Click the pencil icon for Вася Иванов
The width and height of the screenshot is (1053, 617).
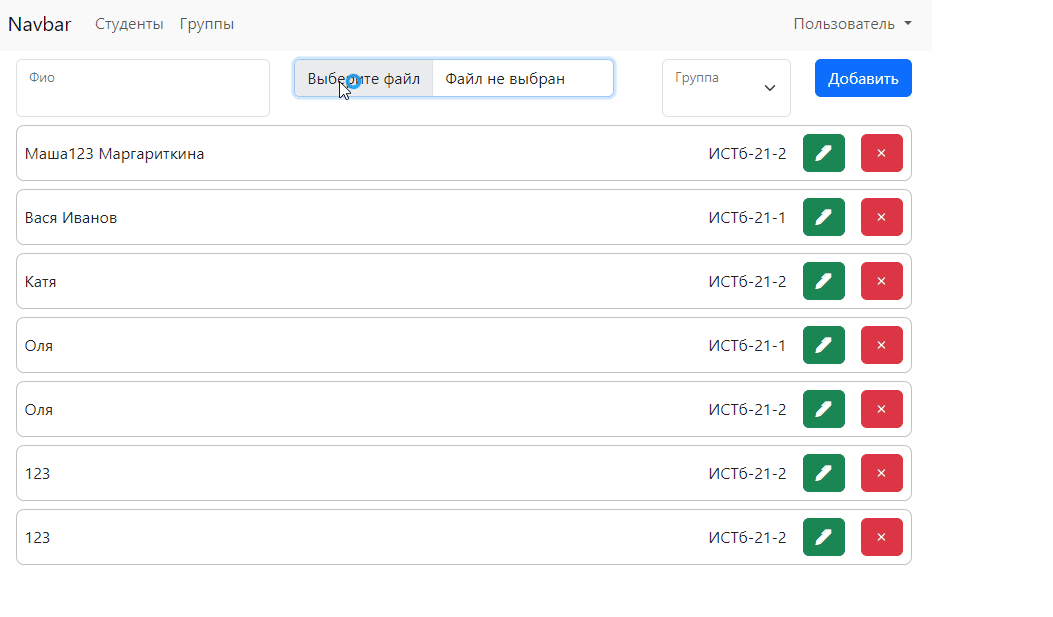[823, 217]
